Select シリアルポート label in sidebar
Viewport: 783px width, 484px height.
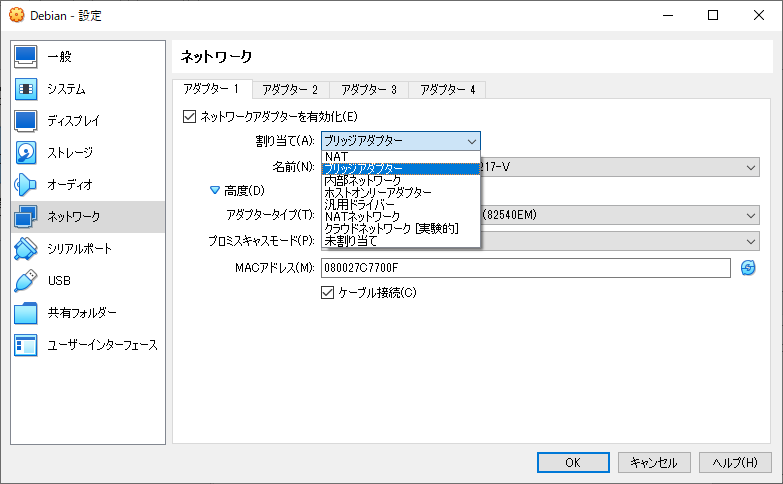click(x=79, y=249)
